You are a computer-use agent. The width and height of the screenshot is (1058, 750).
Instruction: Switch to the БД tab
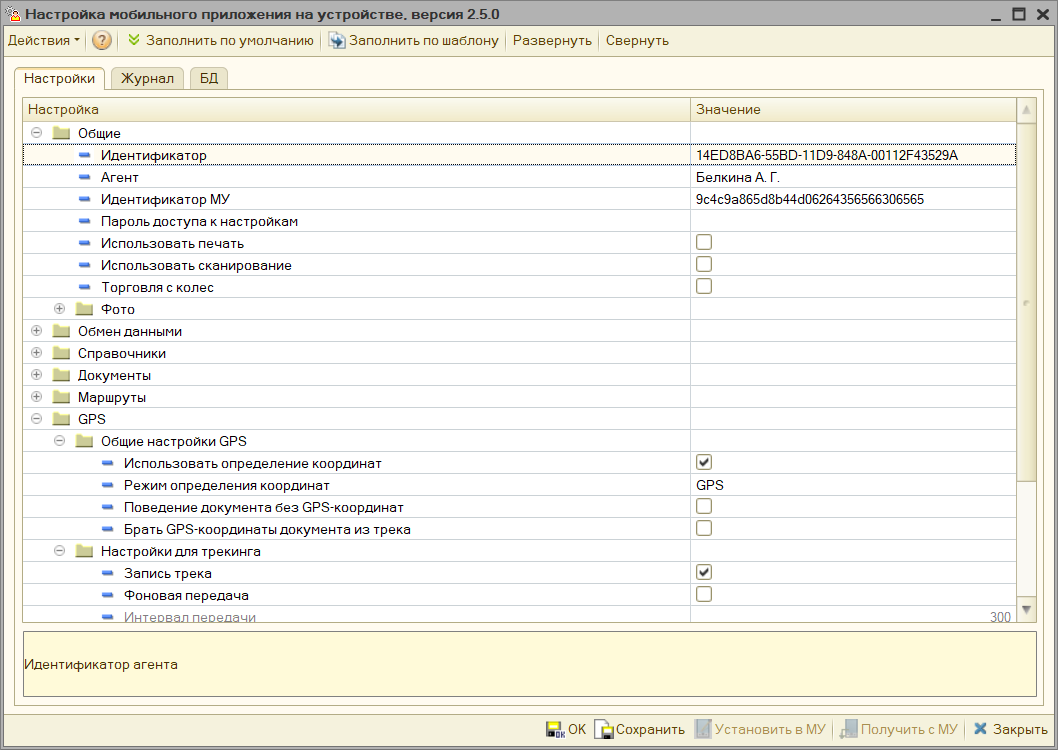208,78
